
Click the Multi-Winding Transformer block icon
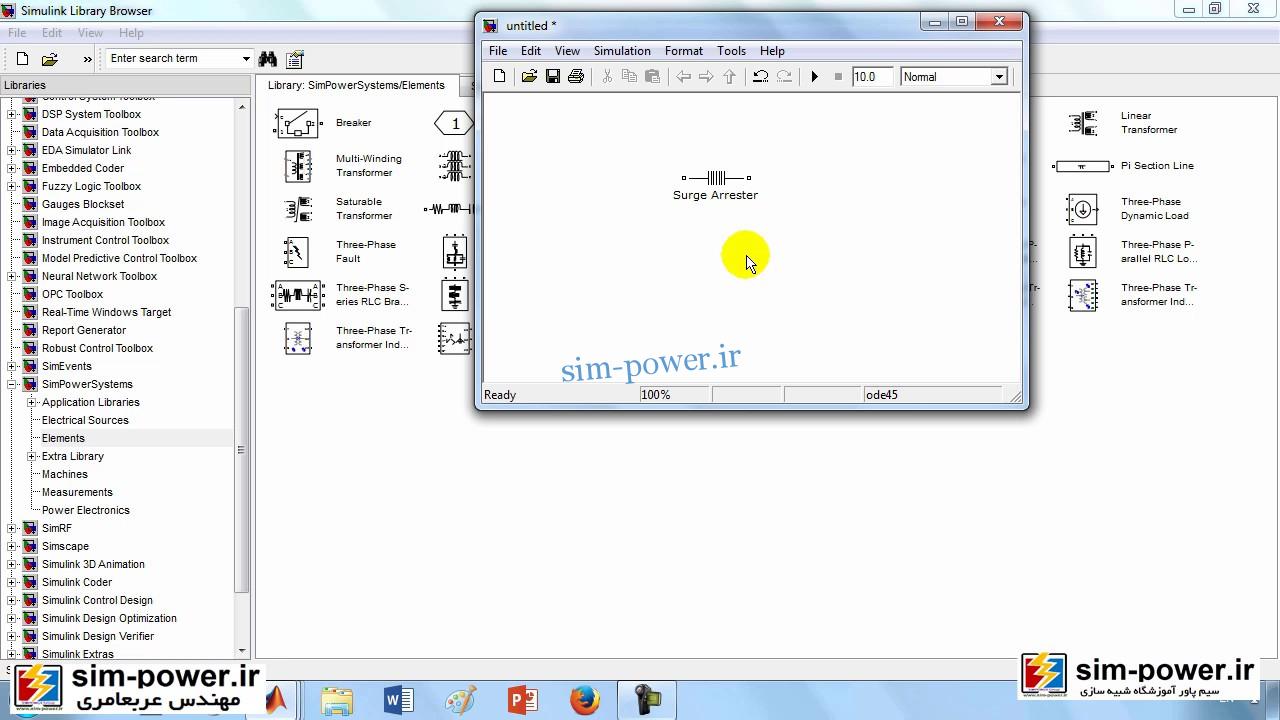point(298,166)
